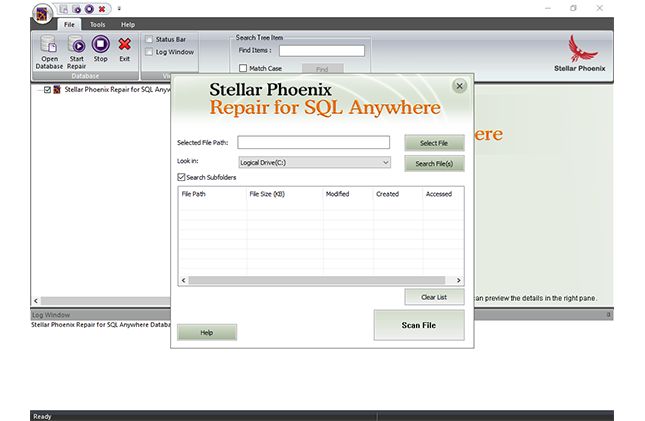Open the Look in drive dropdown
Screen dimensions: 645x421
(x=315, y=163)
